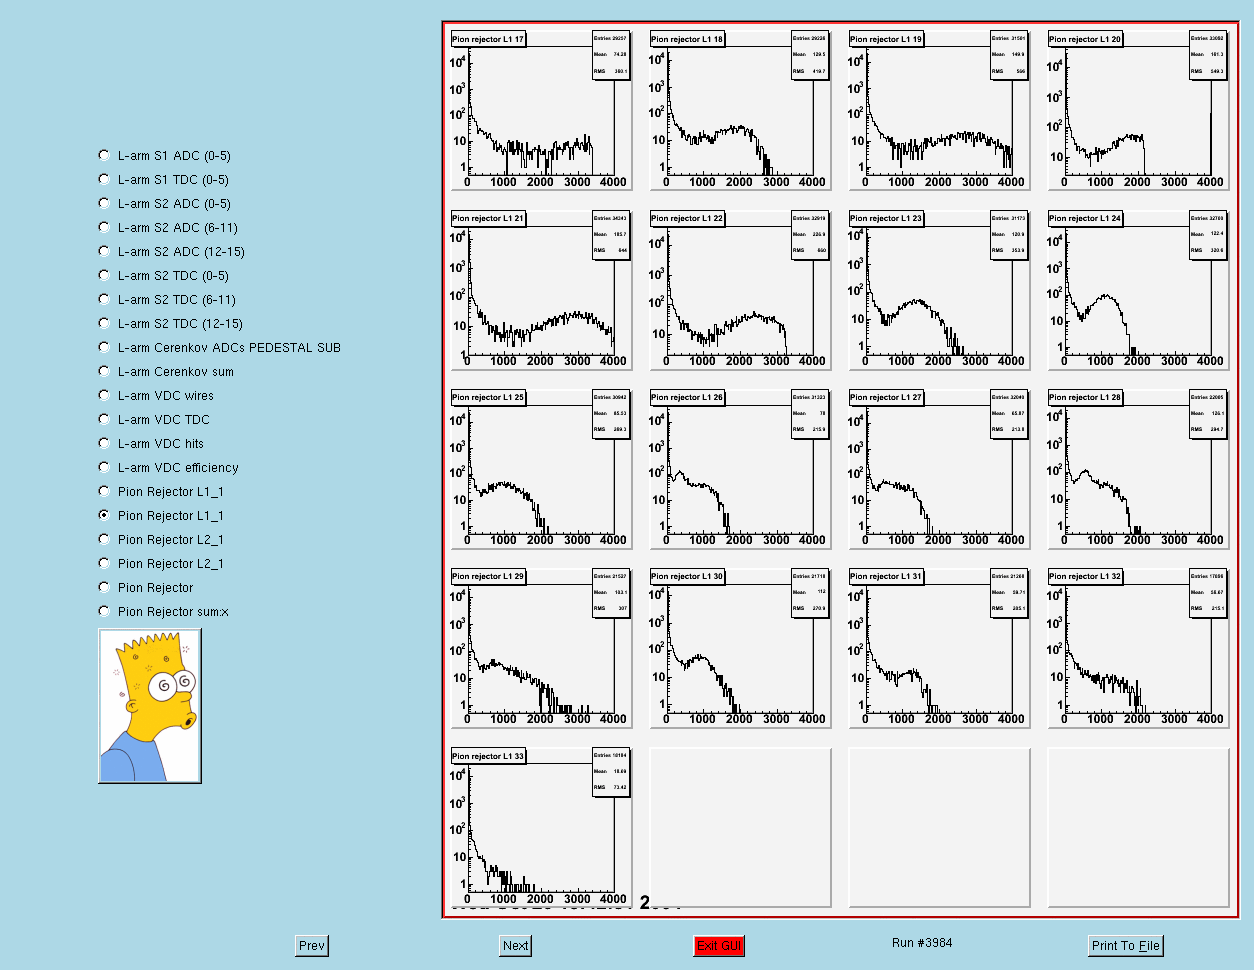
Task: Choose L-arm S2 TDC (0-5) option
Action: [x=104, y=275]
